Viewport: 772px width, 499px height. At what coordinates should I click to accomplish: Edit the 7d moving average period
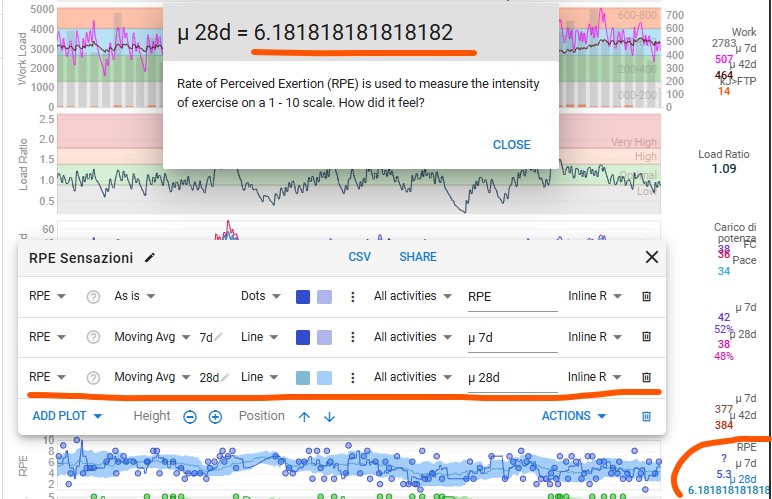[x=211, y=338]
